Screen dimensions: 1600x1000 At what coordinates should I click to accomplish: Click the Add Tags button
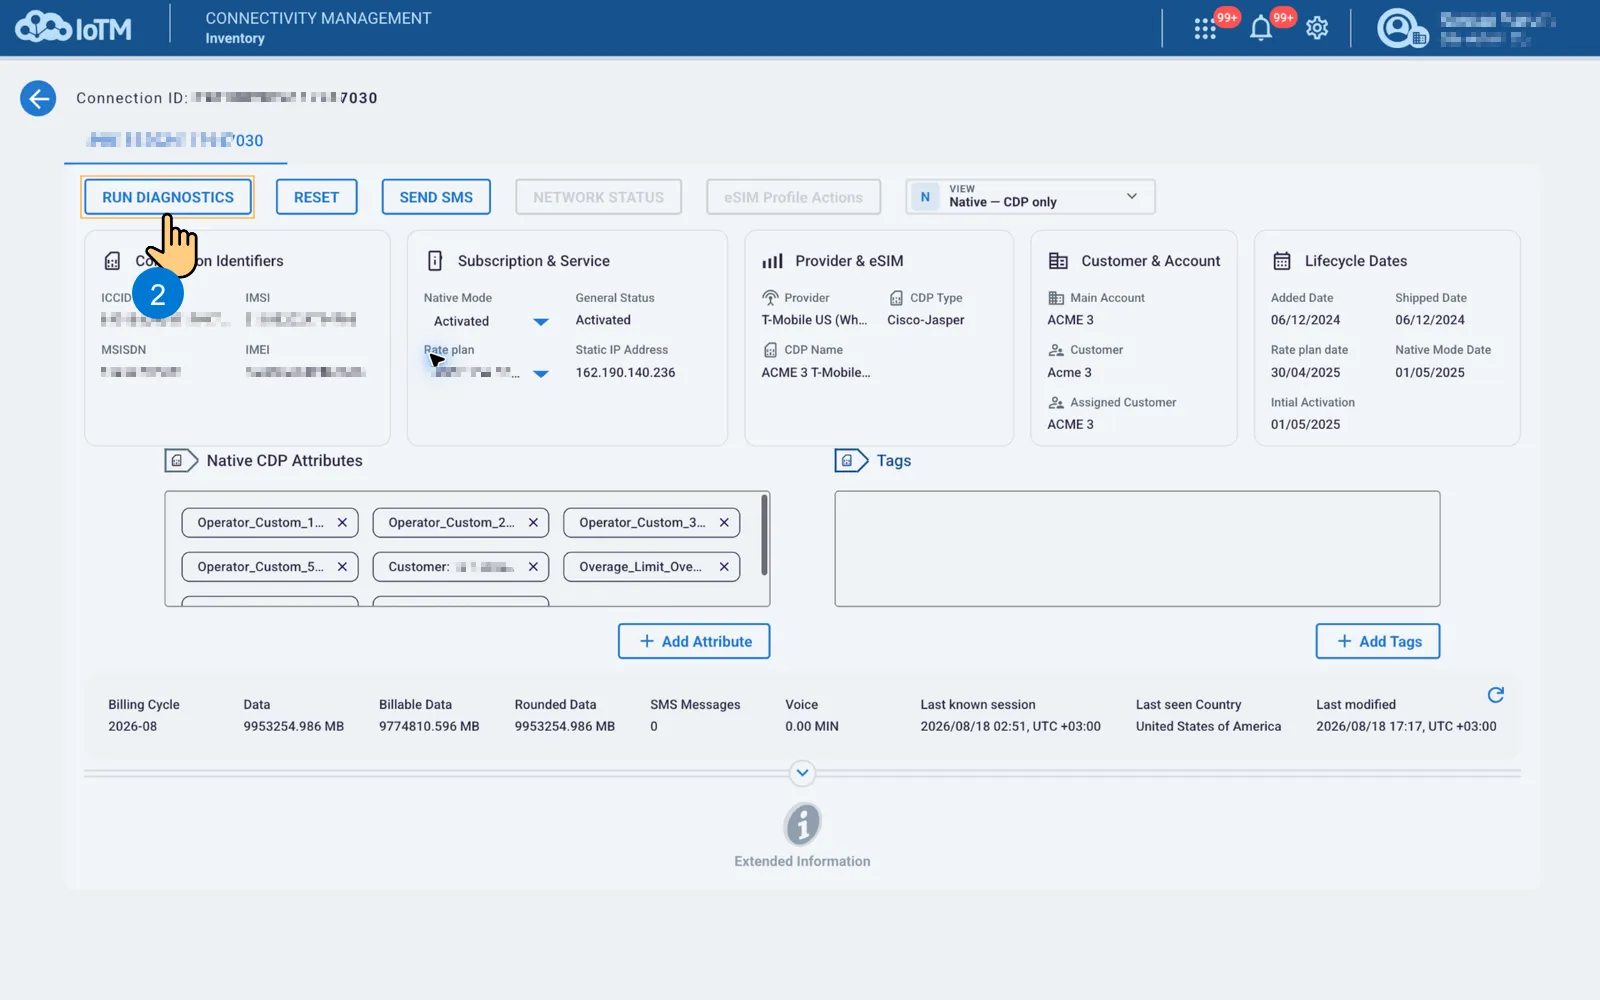pos(1378,642)
